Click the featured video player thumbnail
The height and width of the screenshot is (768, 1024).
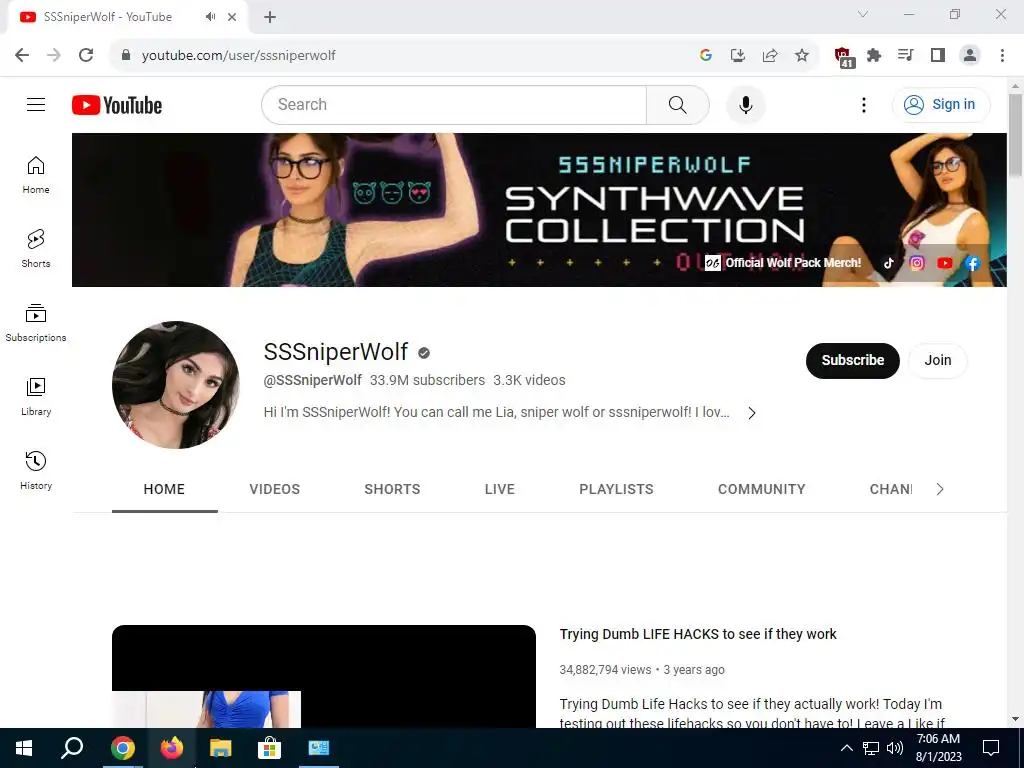click(323, 677)
